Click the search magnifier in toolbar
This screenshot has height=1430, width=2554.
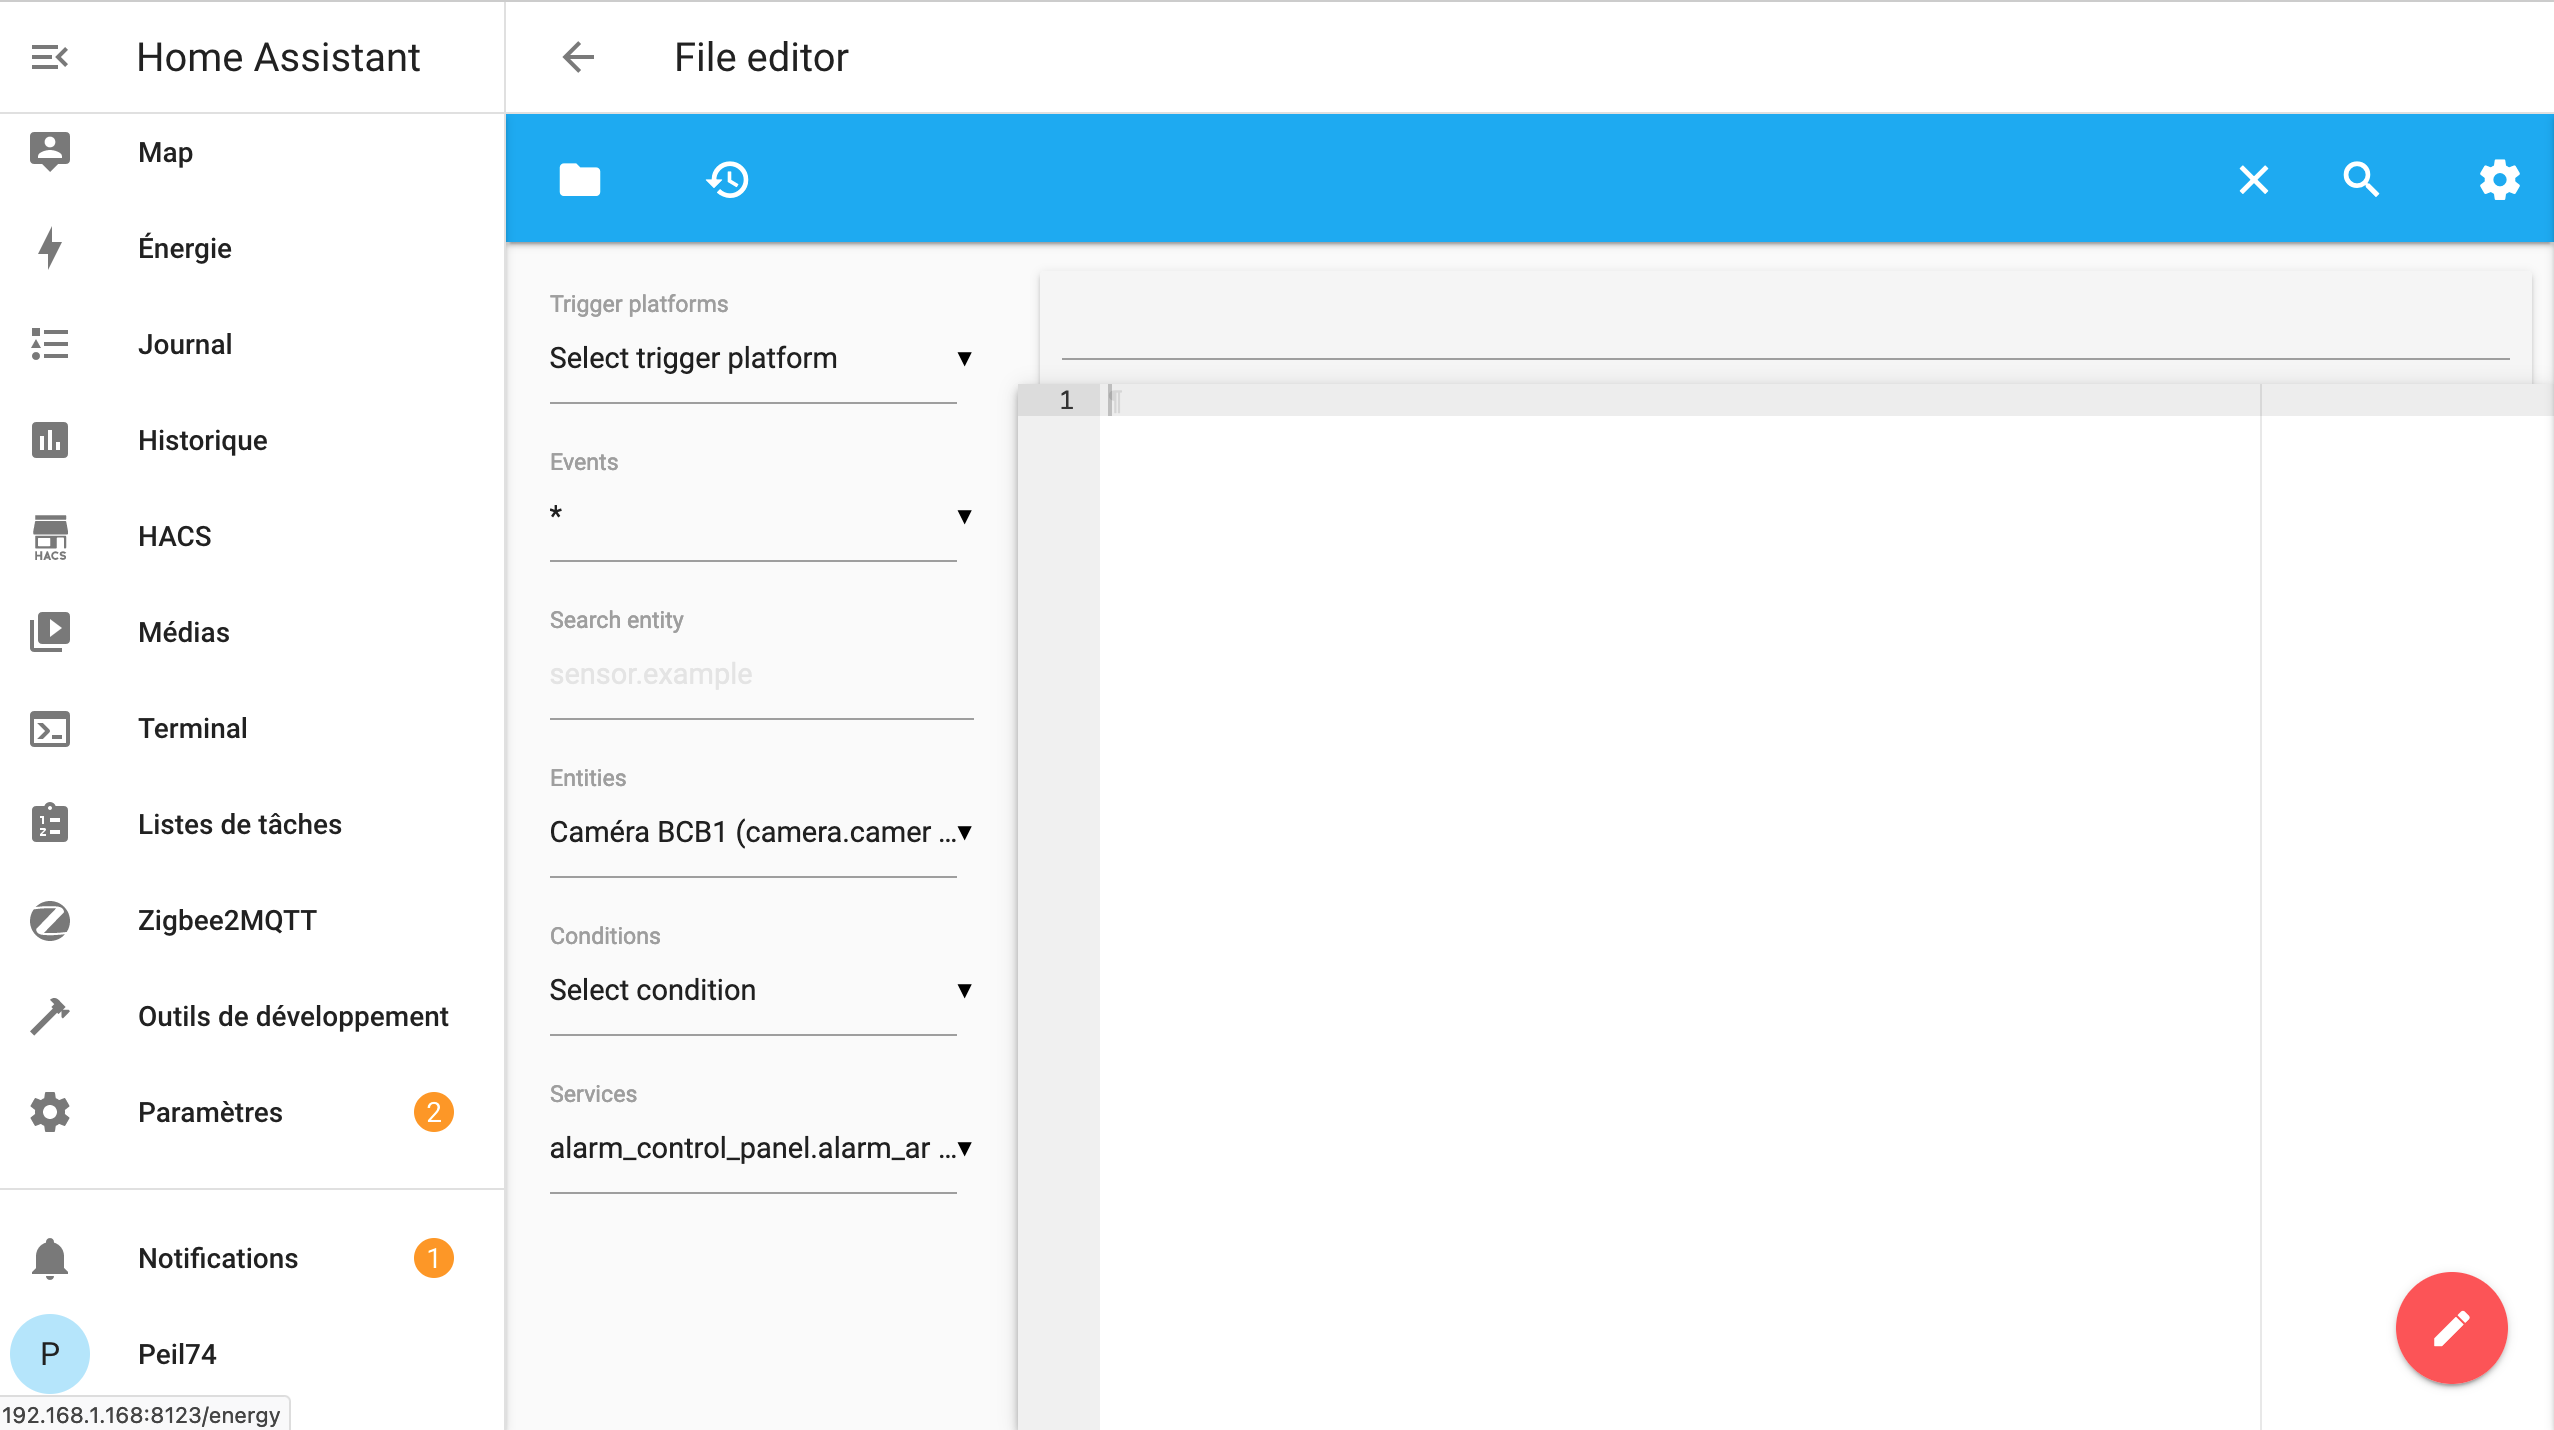pyautogui.click(x=2361, y=180)
